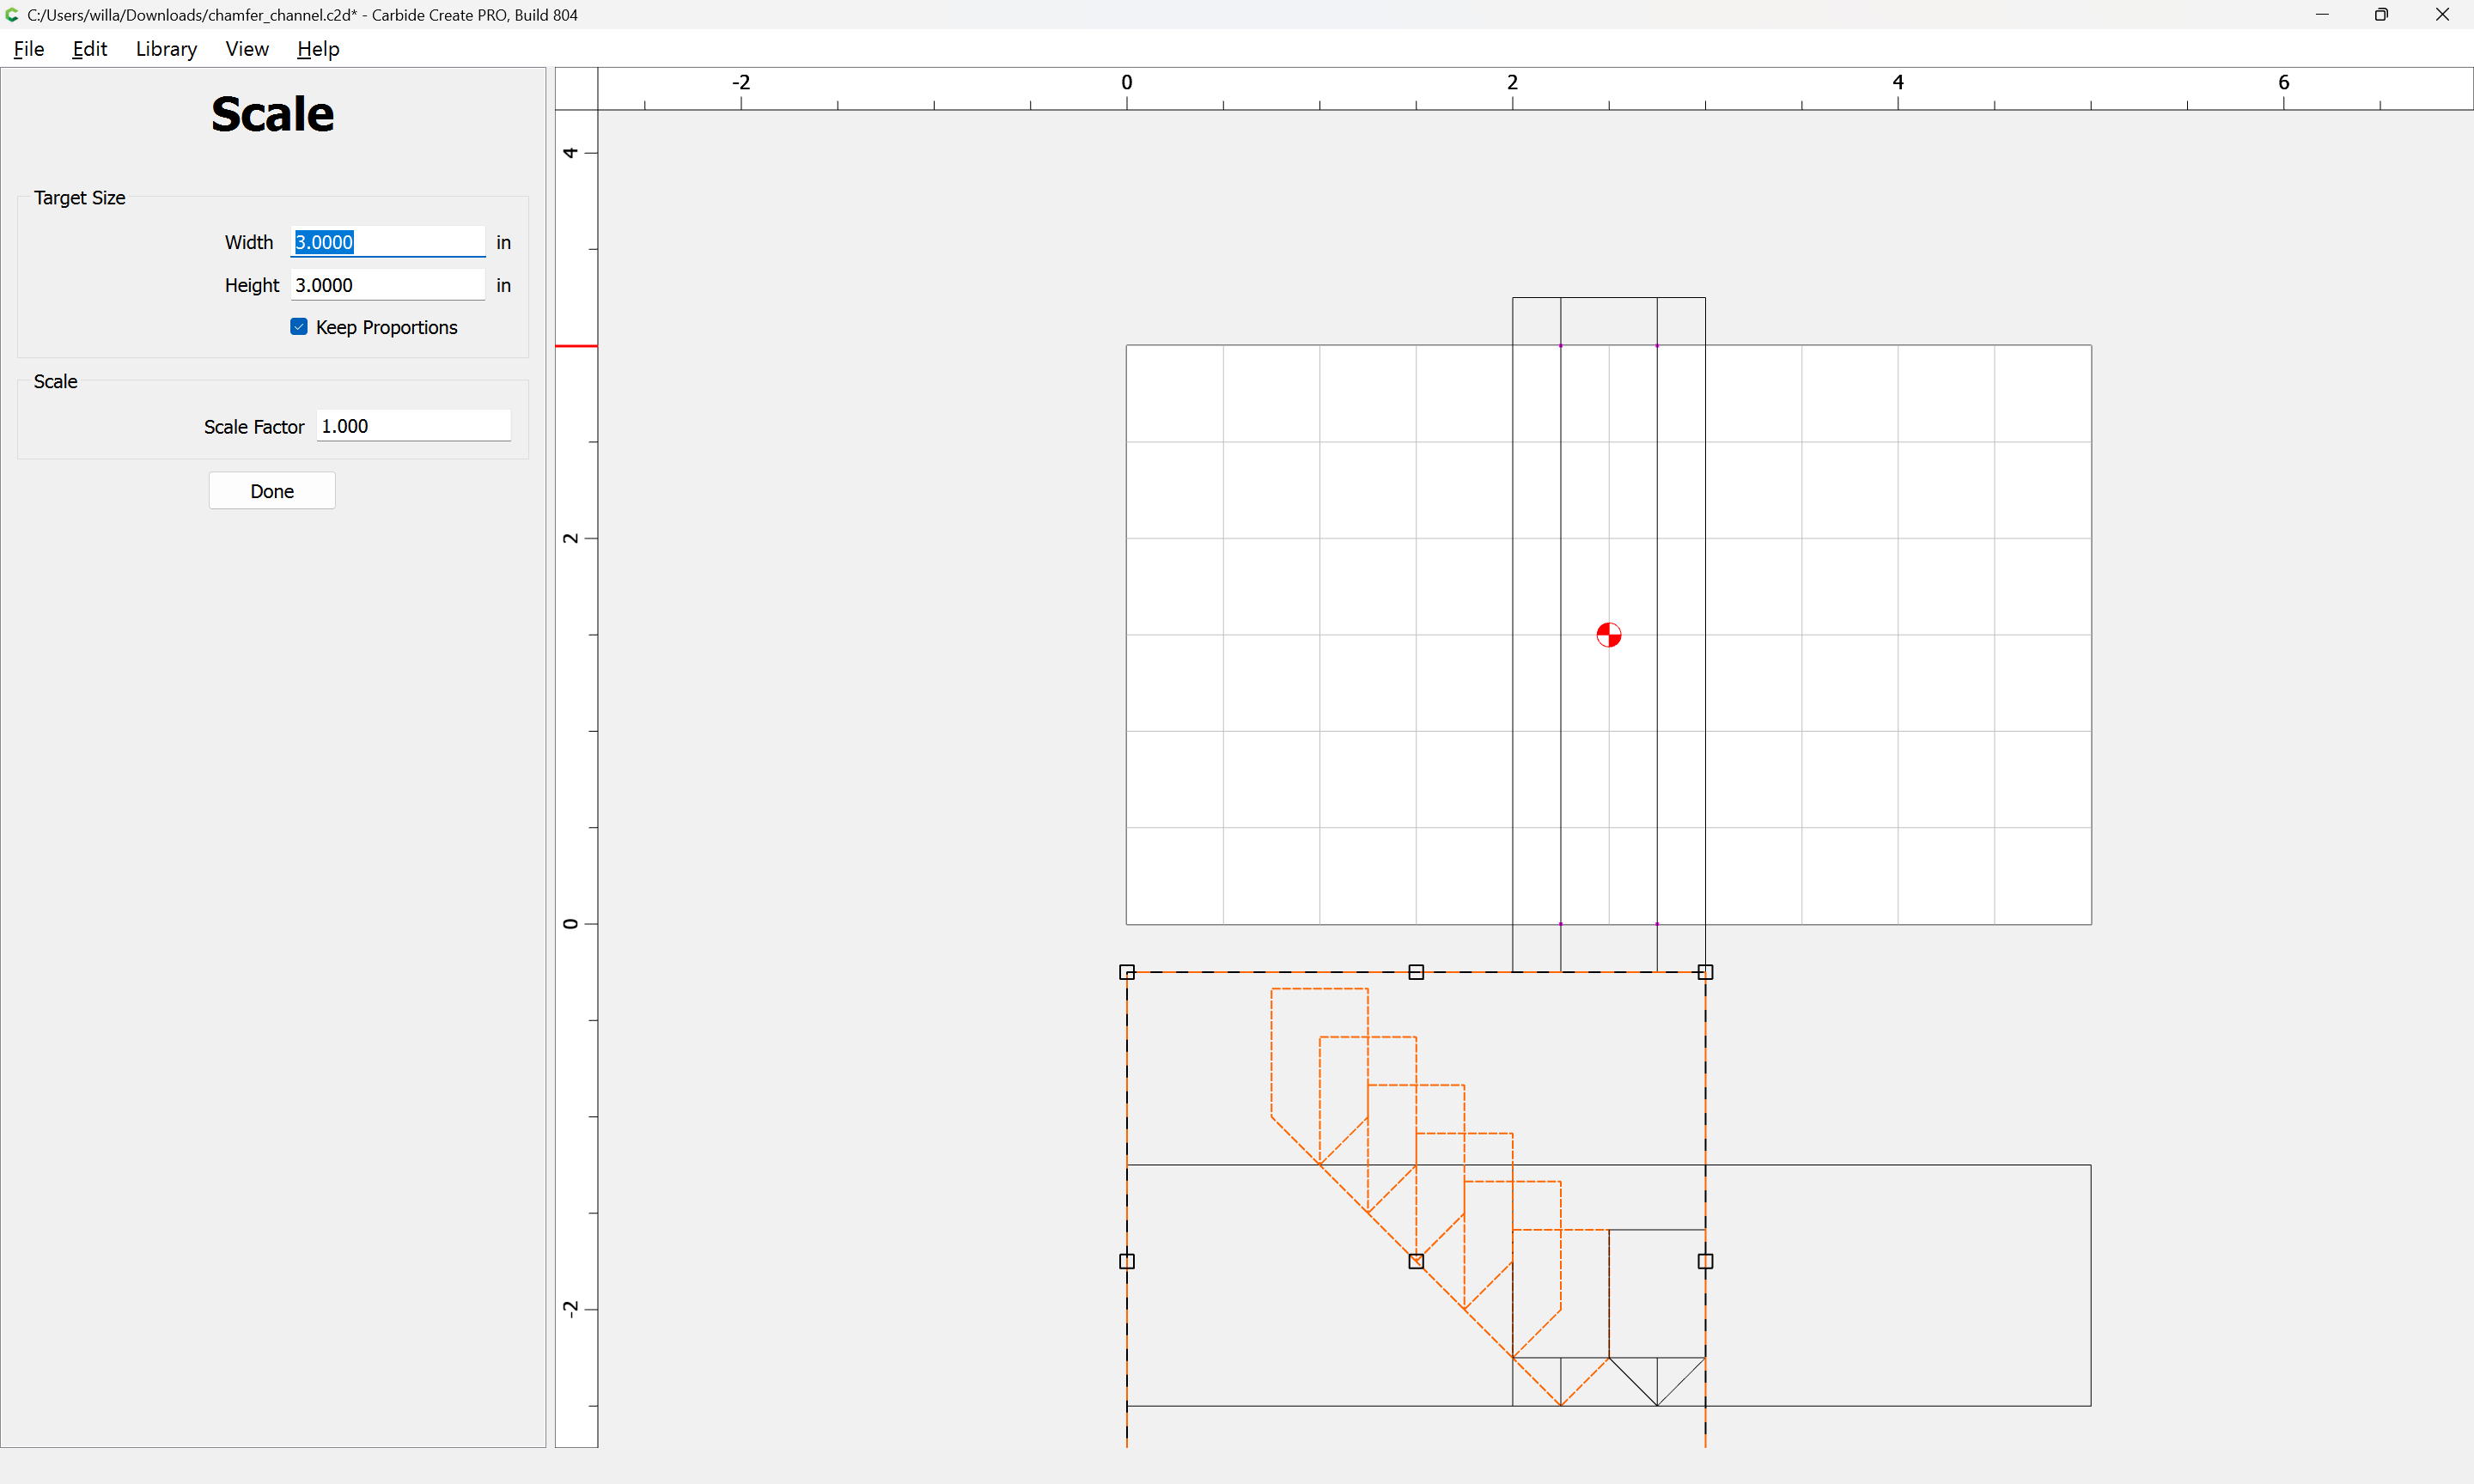Click the top-center selection handle
Image resolution: width=2474 pixels, height=1484 pixels.
pyautogui.click(x=1416, y=972)
